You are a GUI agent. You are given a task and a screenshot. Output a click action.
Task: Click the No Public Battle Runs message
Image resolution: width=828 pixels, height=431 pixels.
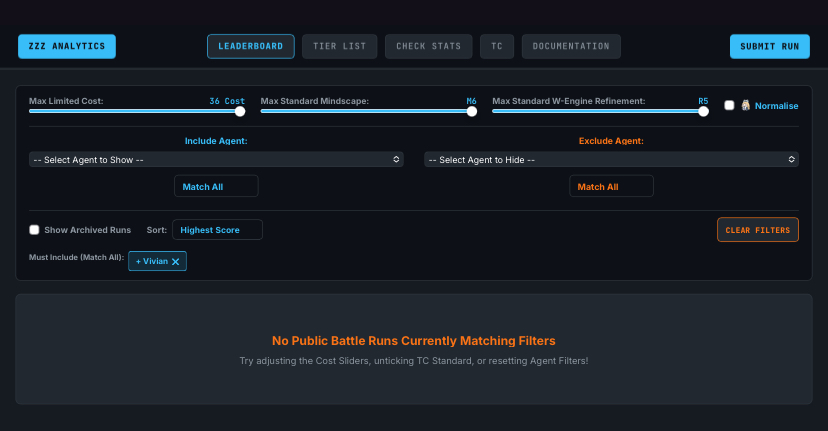pos(413,341)
